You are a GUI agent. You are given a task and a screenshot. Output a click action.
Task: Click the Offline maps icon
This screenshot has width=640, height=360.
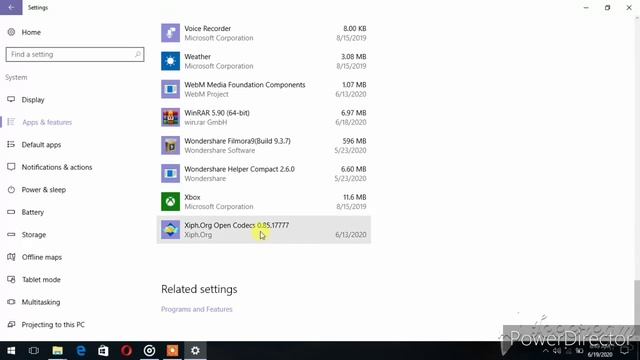coord(11,257)
